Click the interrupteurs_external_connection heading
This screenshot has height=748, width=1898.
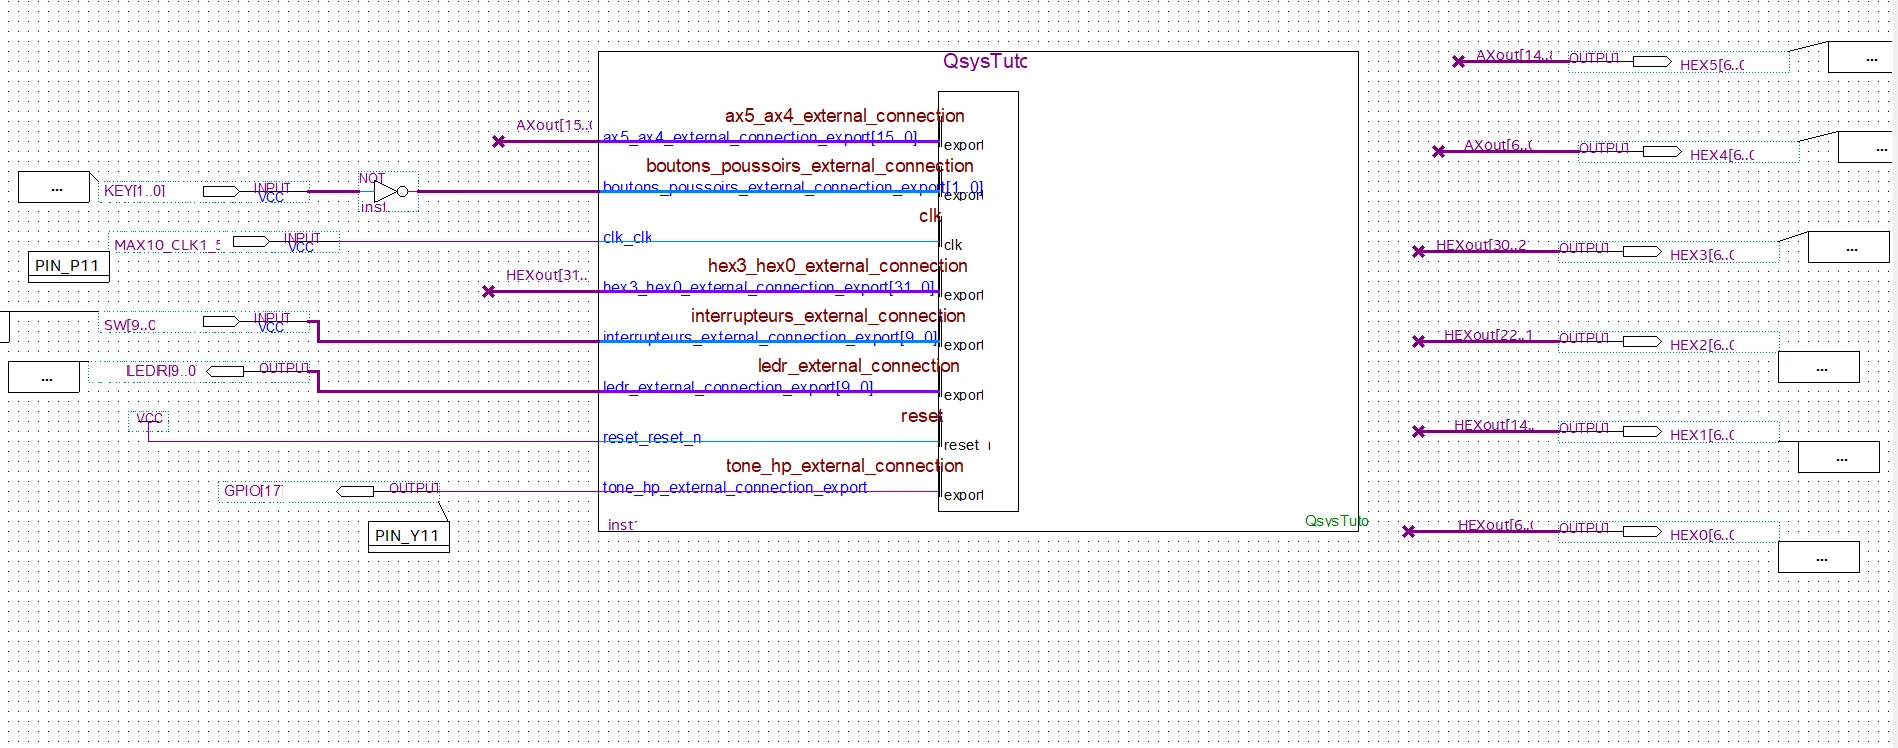point(828,316)
